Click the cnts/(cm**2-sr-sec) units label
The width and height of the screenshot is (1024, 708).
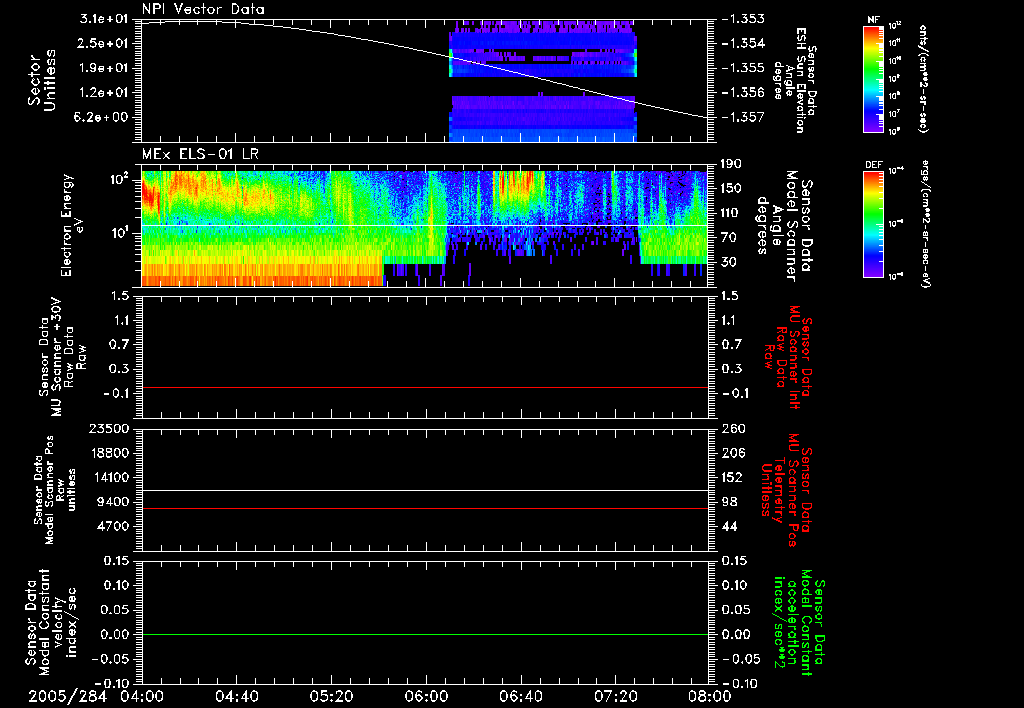923,78
